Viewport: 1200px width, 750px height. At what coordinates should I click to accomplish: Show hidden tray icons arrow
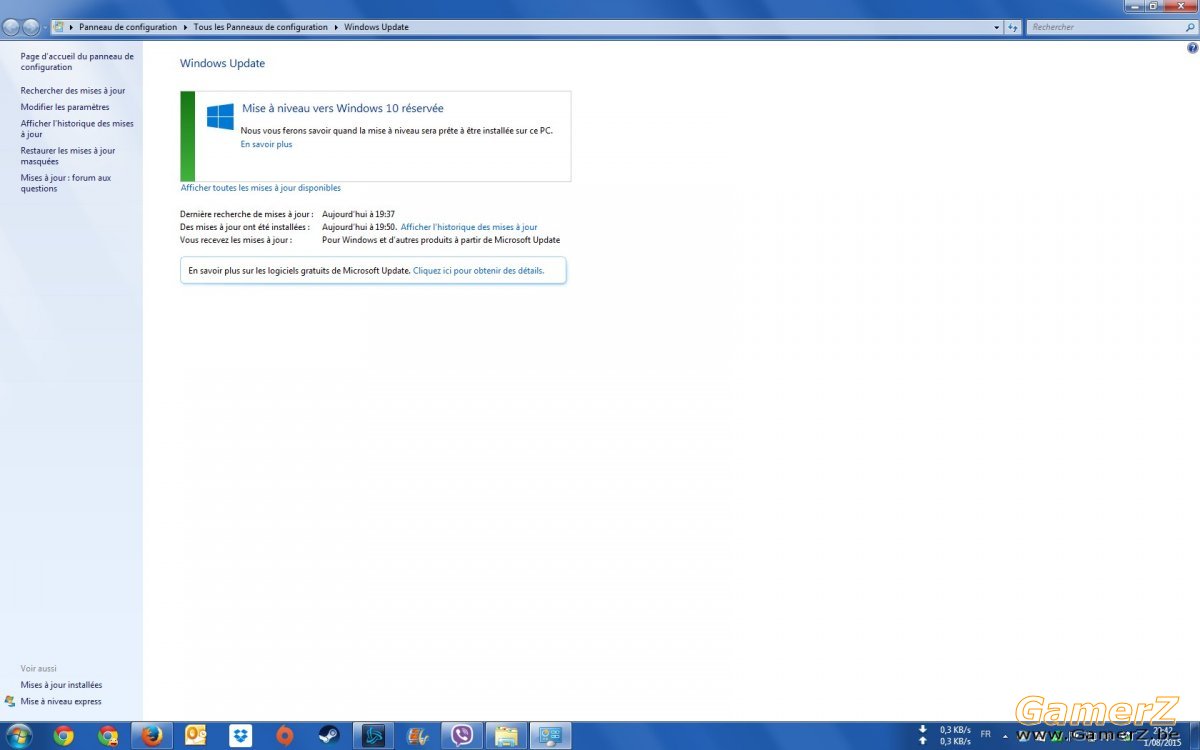pos(1006,735)
